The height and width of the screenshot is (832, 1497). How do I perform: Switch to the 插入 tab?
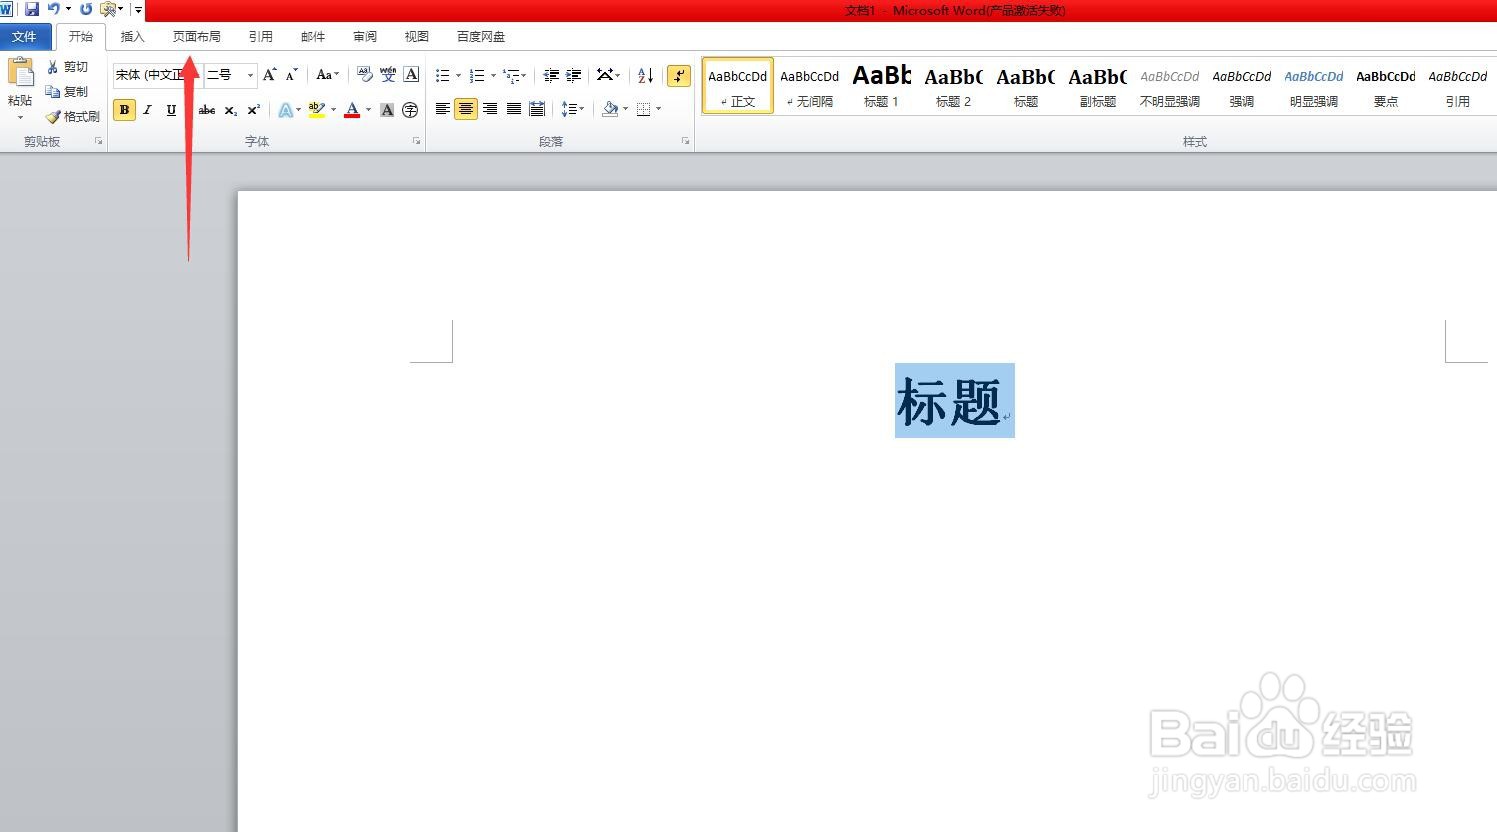132,37
